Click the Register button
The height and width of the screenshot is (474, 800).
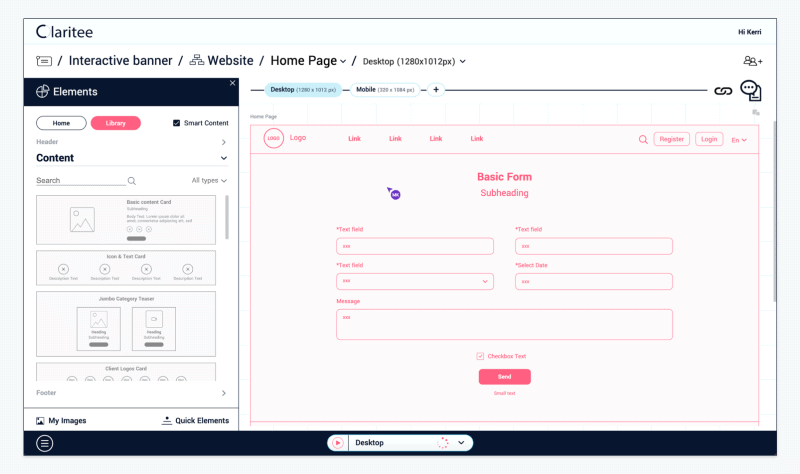[671, 139]
